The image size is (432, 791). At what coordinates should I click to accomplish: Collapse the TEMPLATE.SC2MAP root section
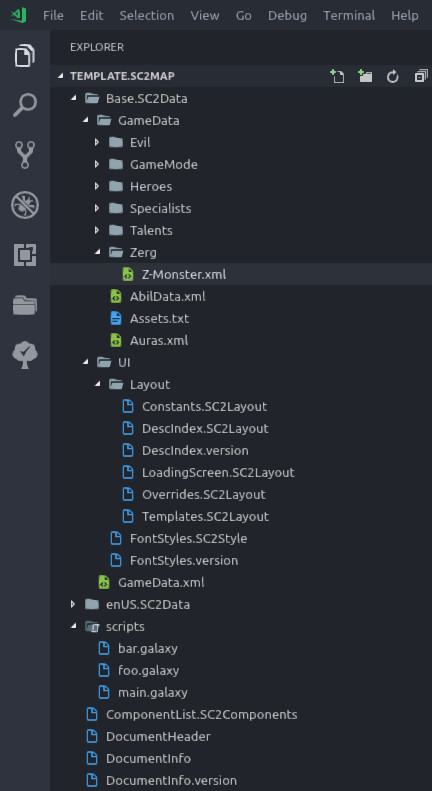tap(61, 76)
